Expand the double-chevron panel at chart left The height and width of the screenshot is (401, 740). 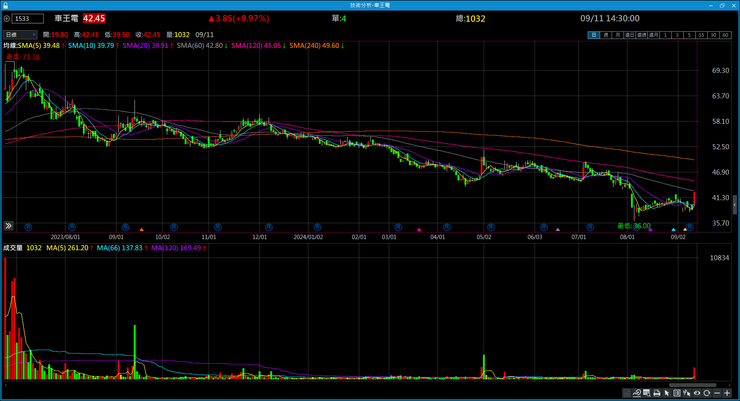pos(9,226)
